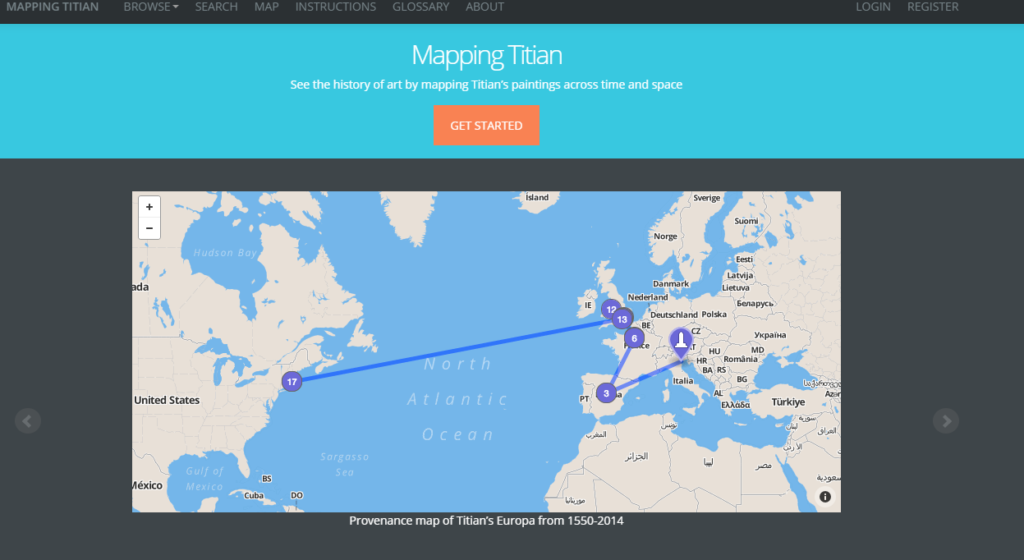Click the map marker numbered 6
Viewport: 1024px width, 560px height.
(x=634, y=339)
